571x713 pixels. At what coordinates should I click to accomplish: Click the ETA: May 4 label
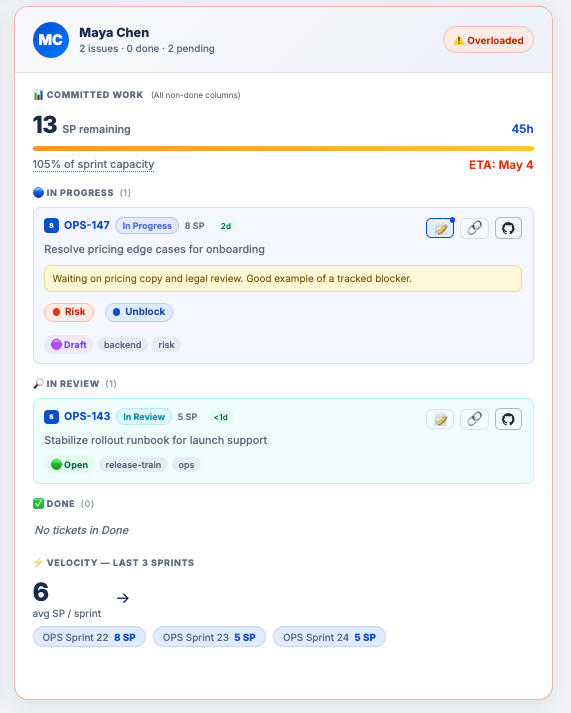pos(501,165)
